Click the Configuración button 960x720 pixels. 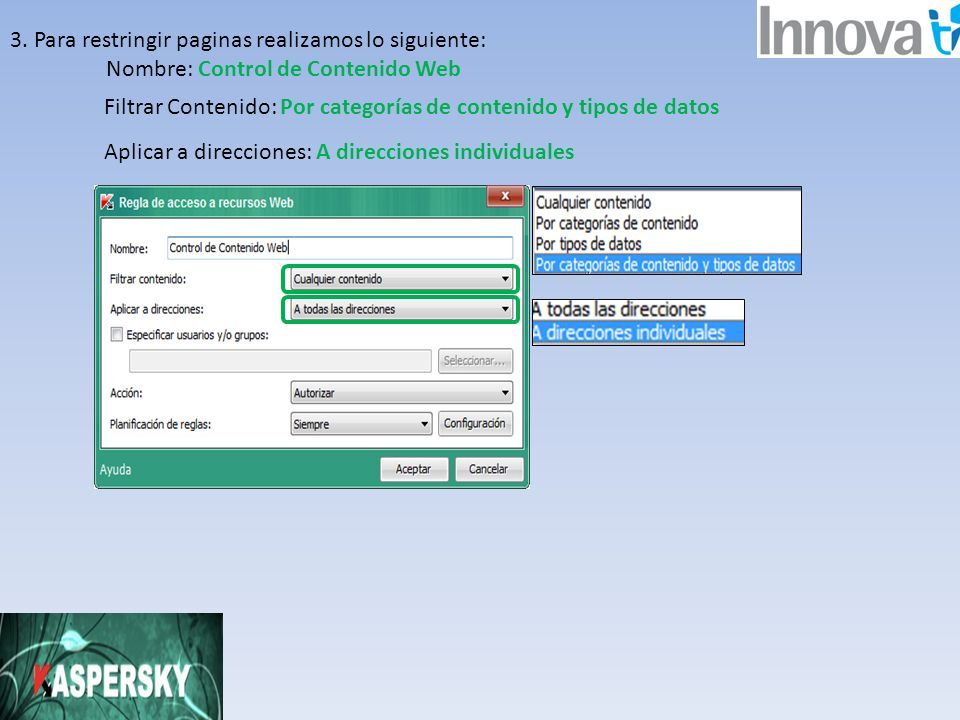[475, 424]
